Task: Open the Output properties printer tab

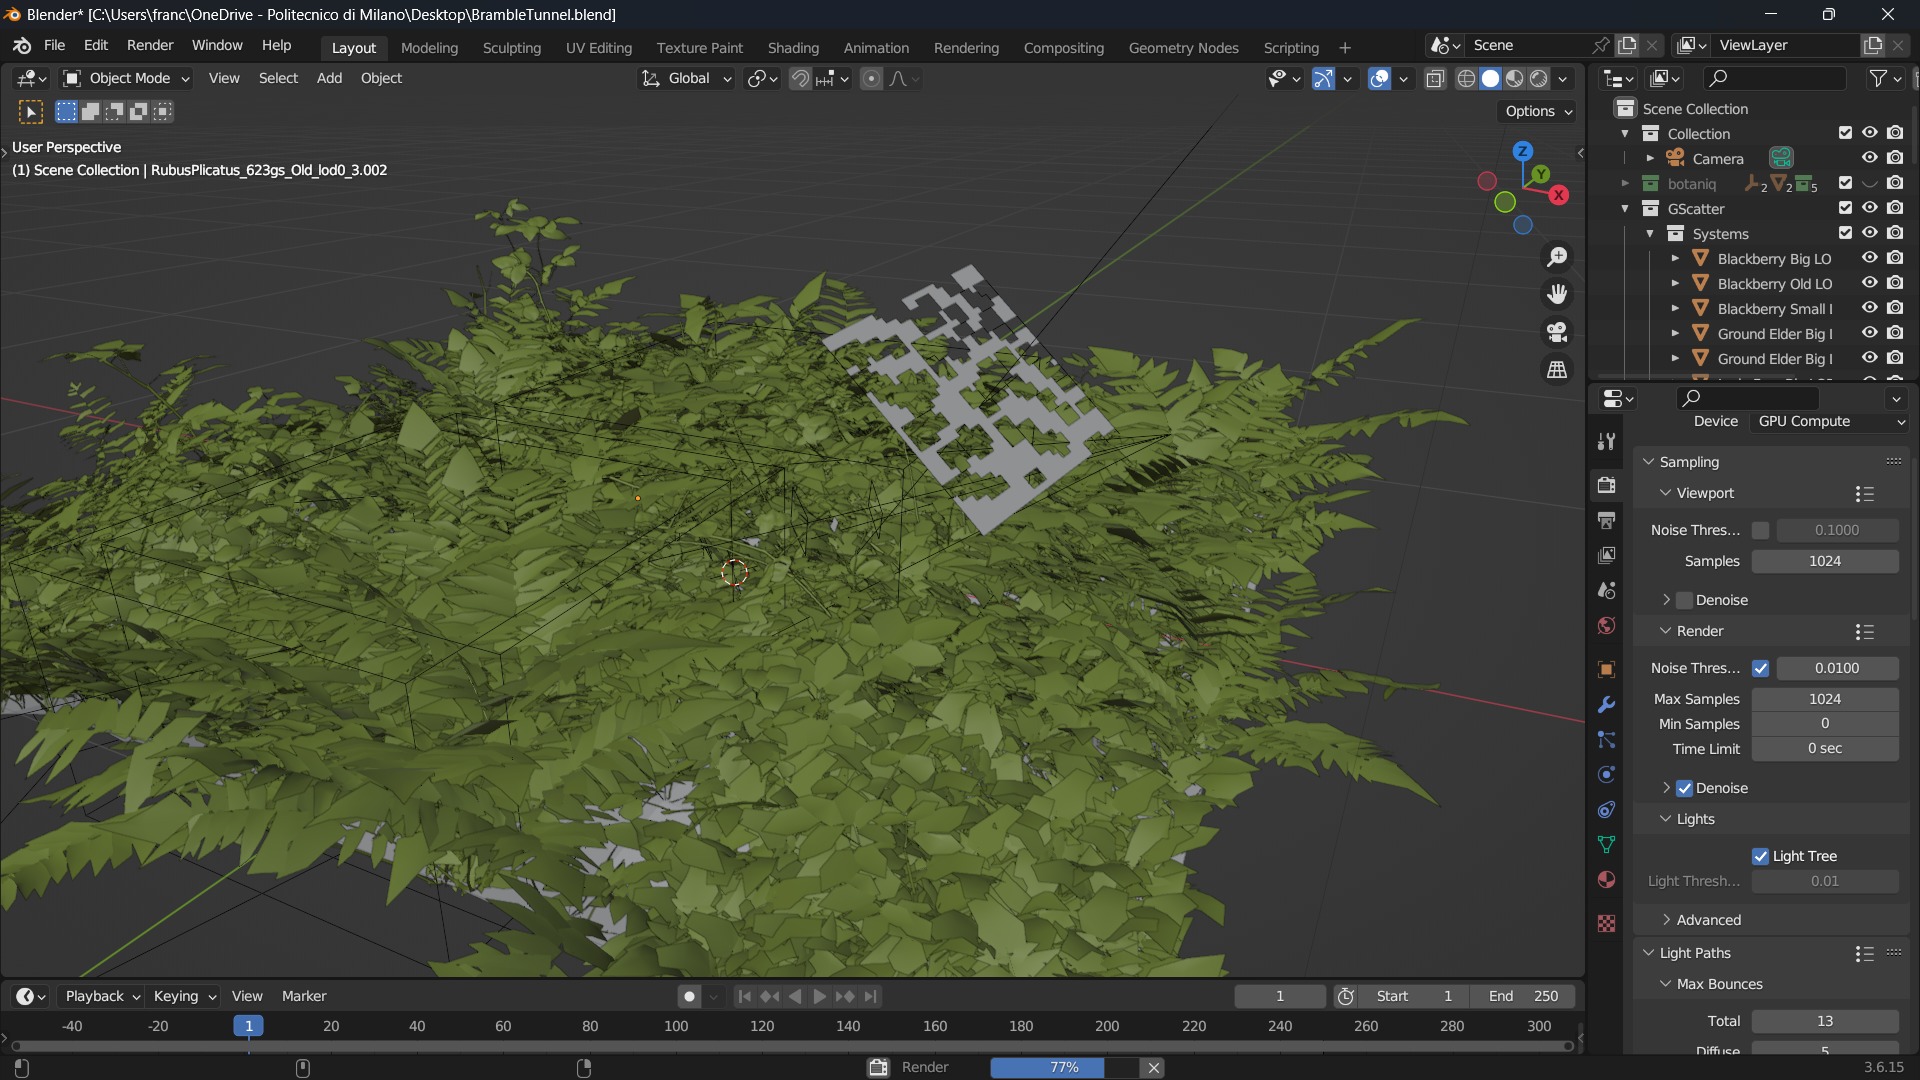Action: point(1606,520)
